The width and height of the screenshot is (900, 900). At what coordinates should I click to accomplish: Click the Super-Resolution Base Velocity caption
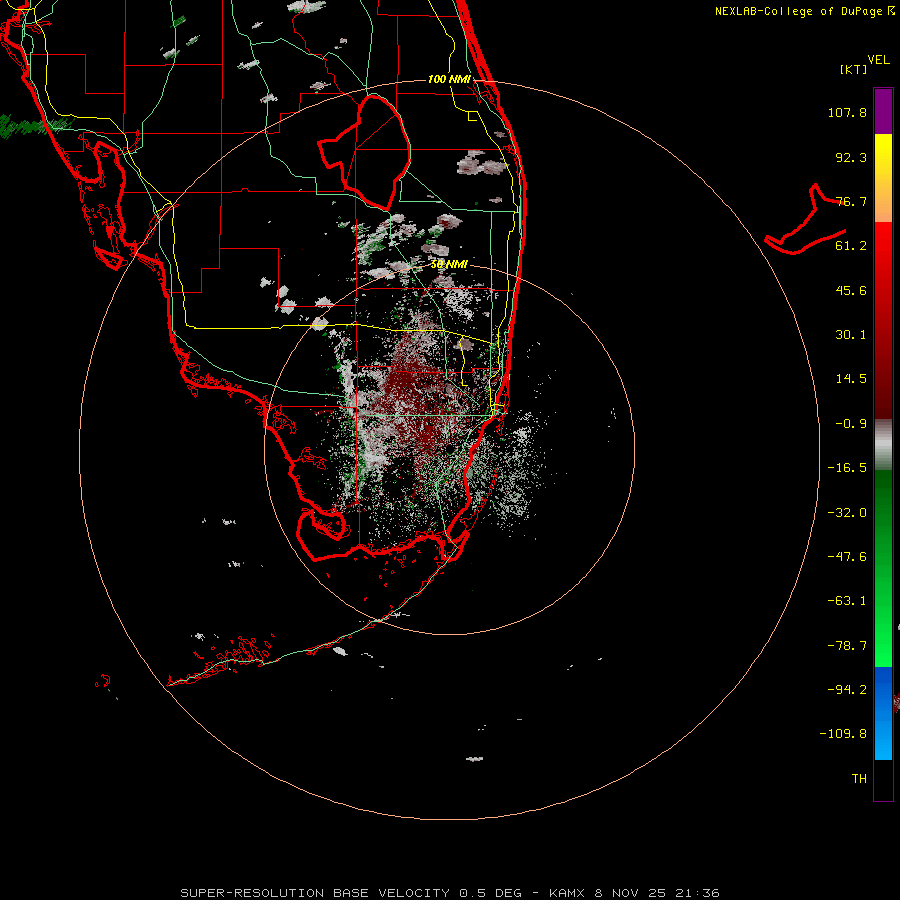click(x=449, y=893)
